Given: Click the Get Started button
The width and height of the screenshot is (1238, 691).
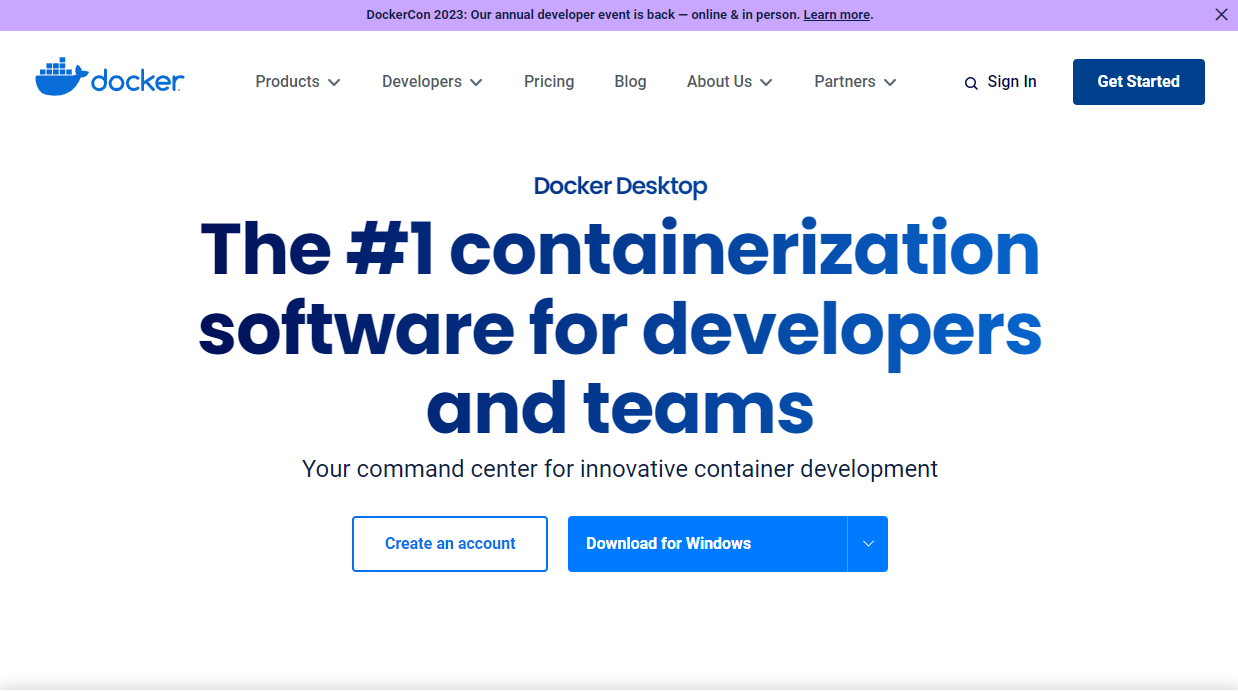Looking at the screenshot, I should click(1139, 82).
